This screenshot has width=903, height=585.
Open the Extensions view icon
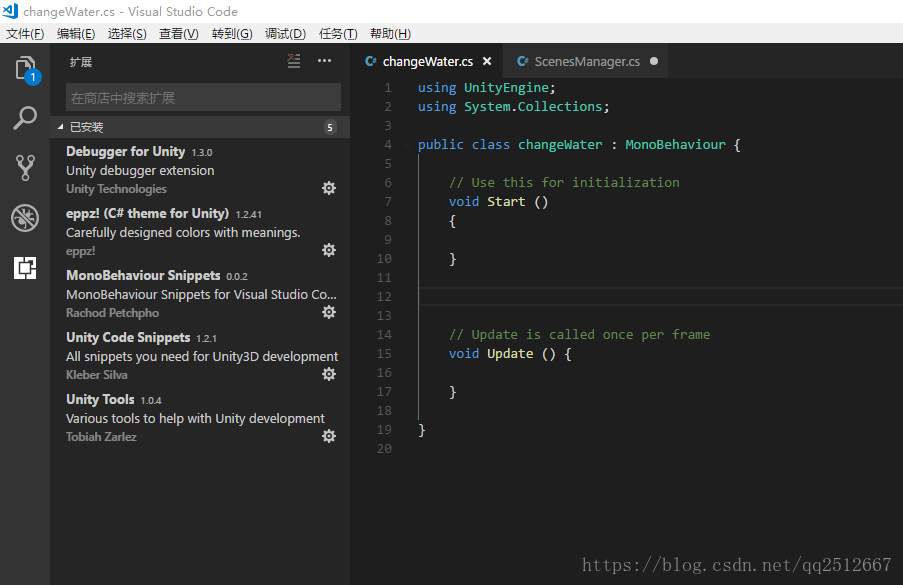25,268
